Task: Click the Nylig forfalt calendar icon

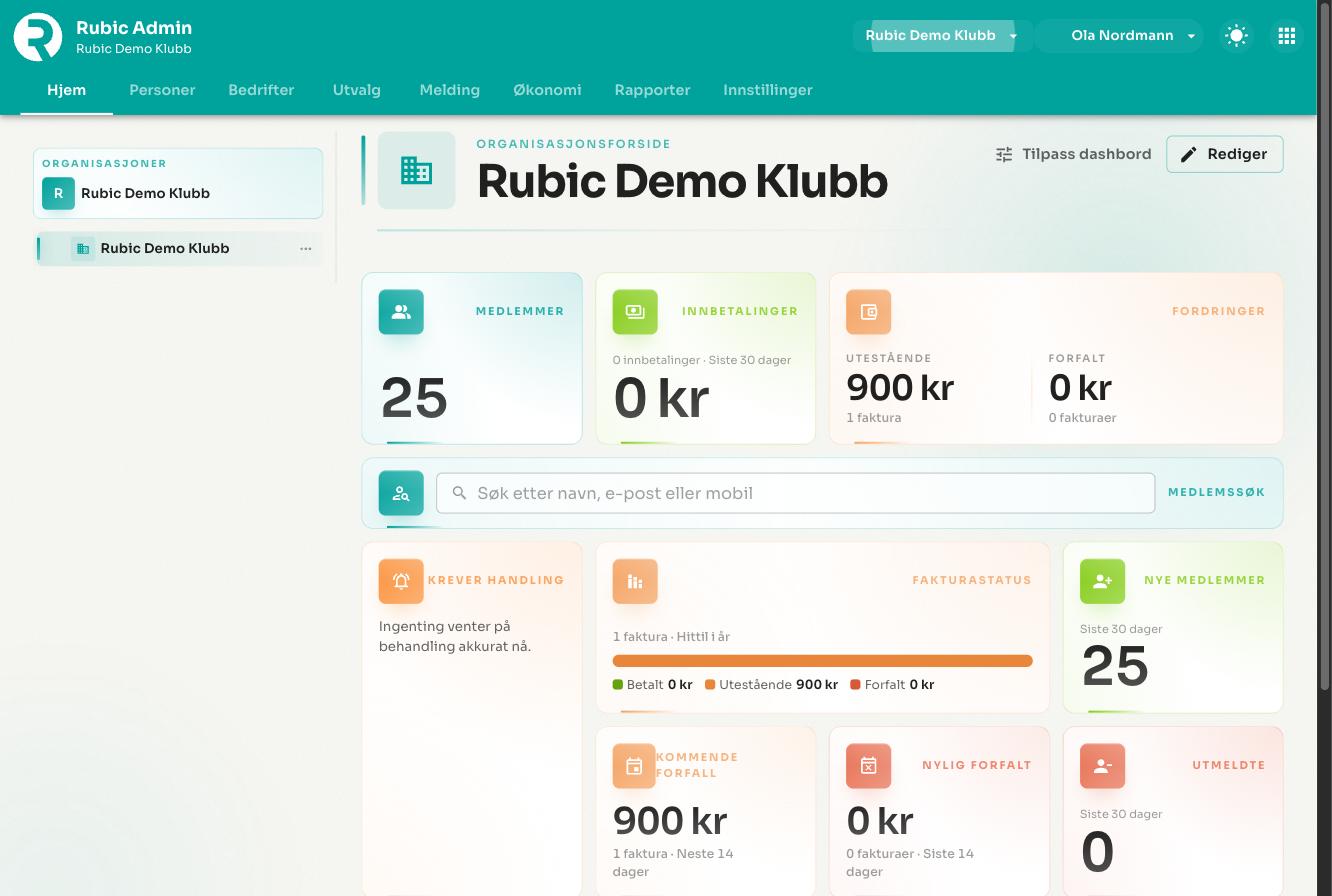Action: point(869,766)
